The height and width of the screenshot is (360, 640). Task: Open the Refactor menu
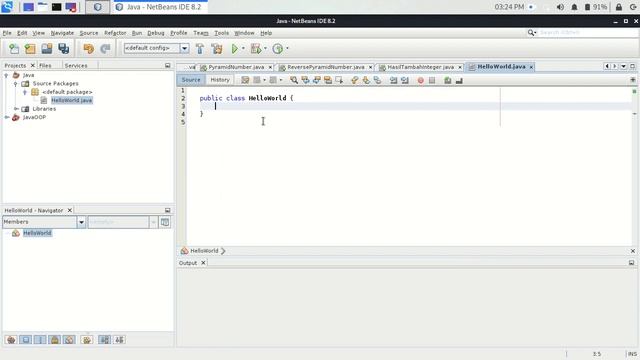point(115,33)
